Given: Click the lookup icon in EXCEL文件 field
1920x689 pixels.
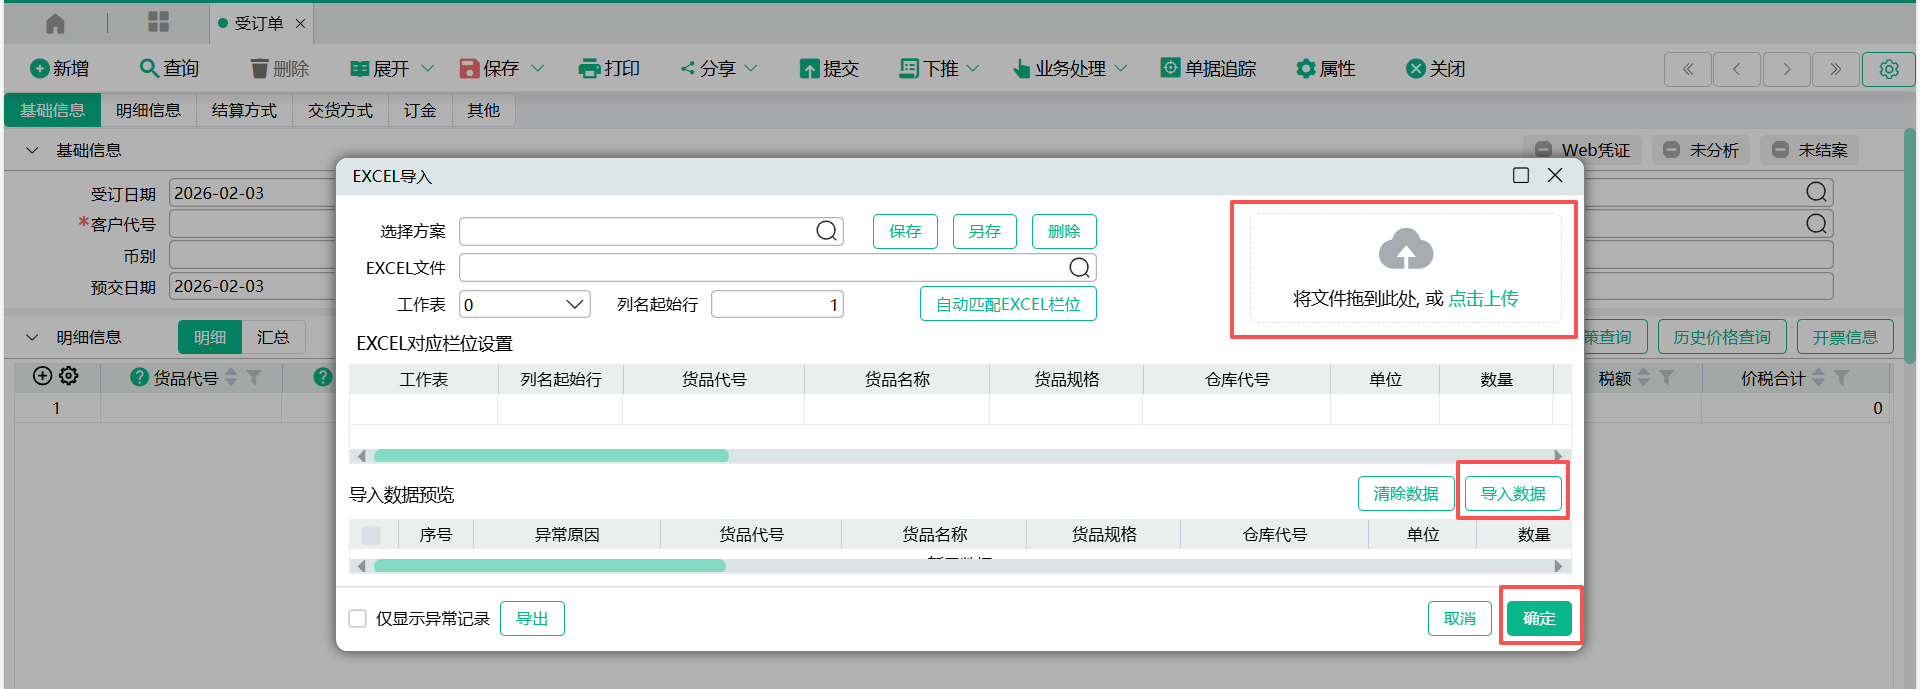Looking at the screenshot, I should [x=1079, y=267].
